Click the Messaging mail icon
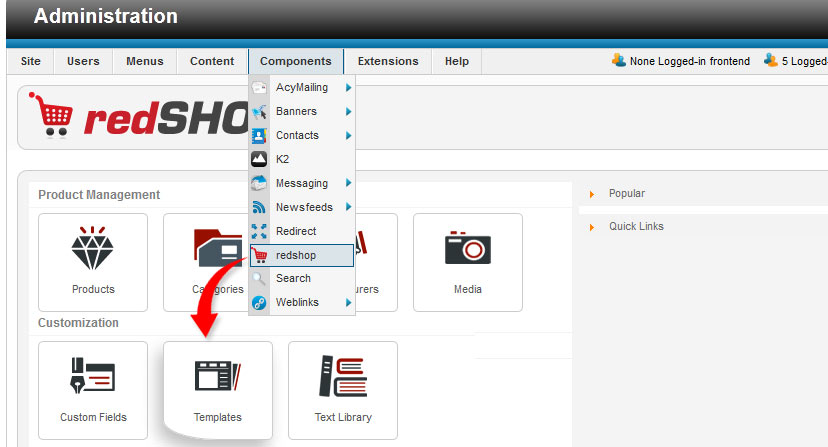Viewport: 828px width, 447px height. coord(259,183)
